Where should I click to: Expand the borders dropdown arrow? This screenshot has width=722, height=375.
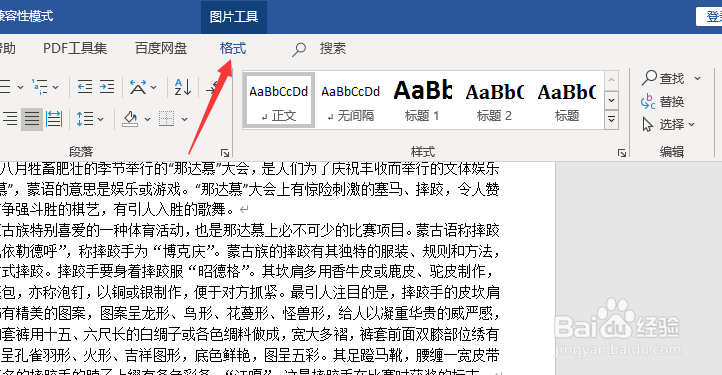(x=184, y=119)
